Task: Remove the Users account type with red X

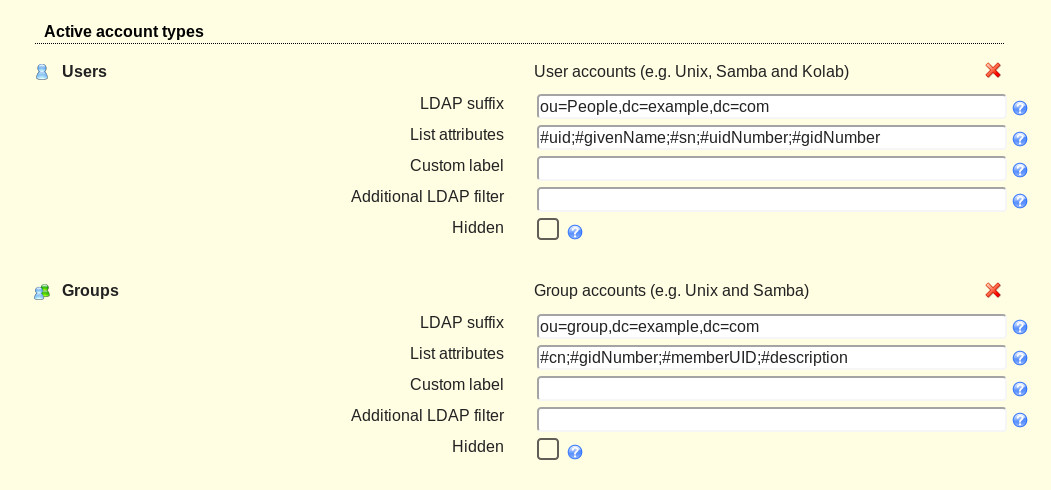Action: point(993,70)
